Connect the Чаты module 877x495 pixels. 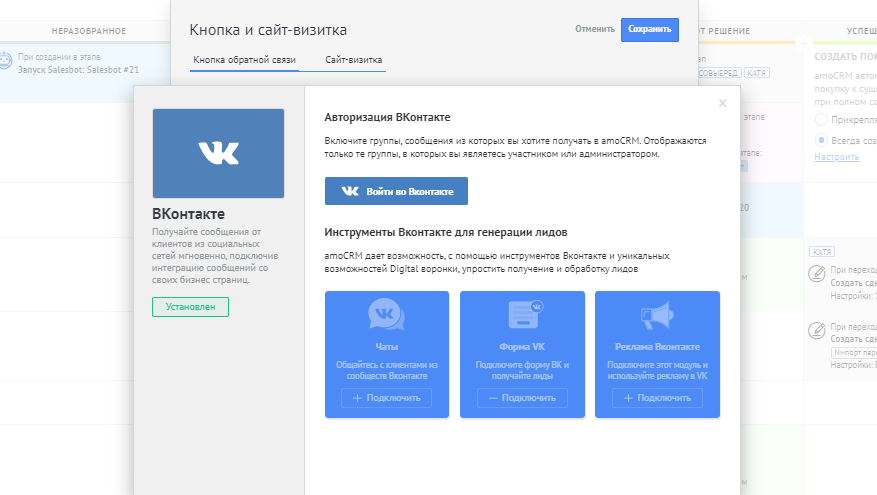[386, 398]
